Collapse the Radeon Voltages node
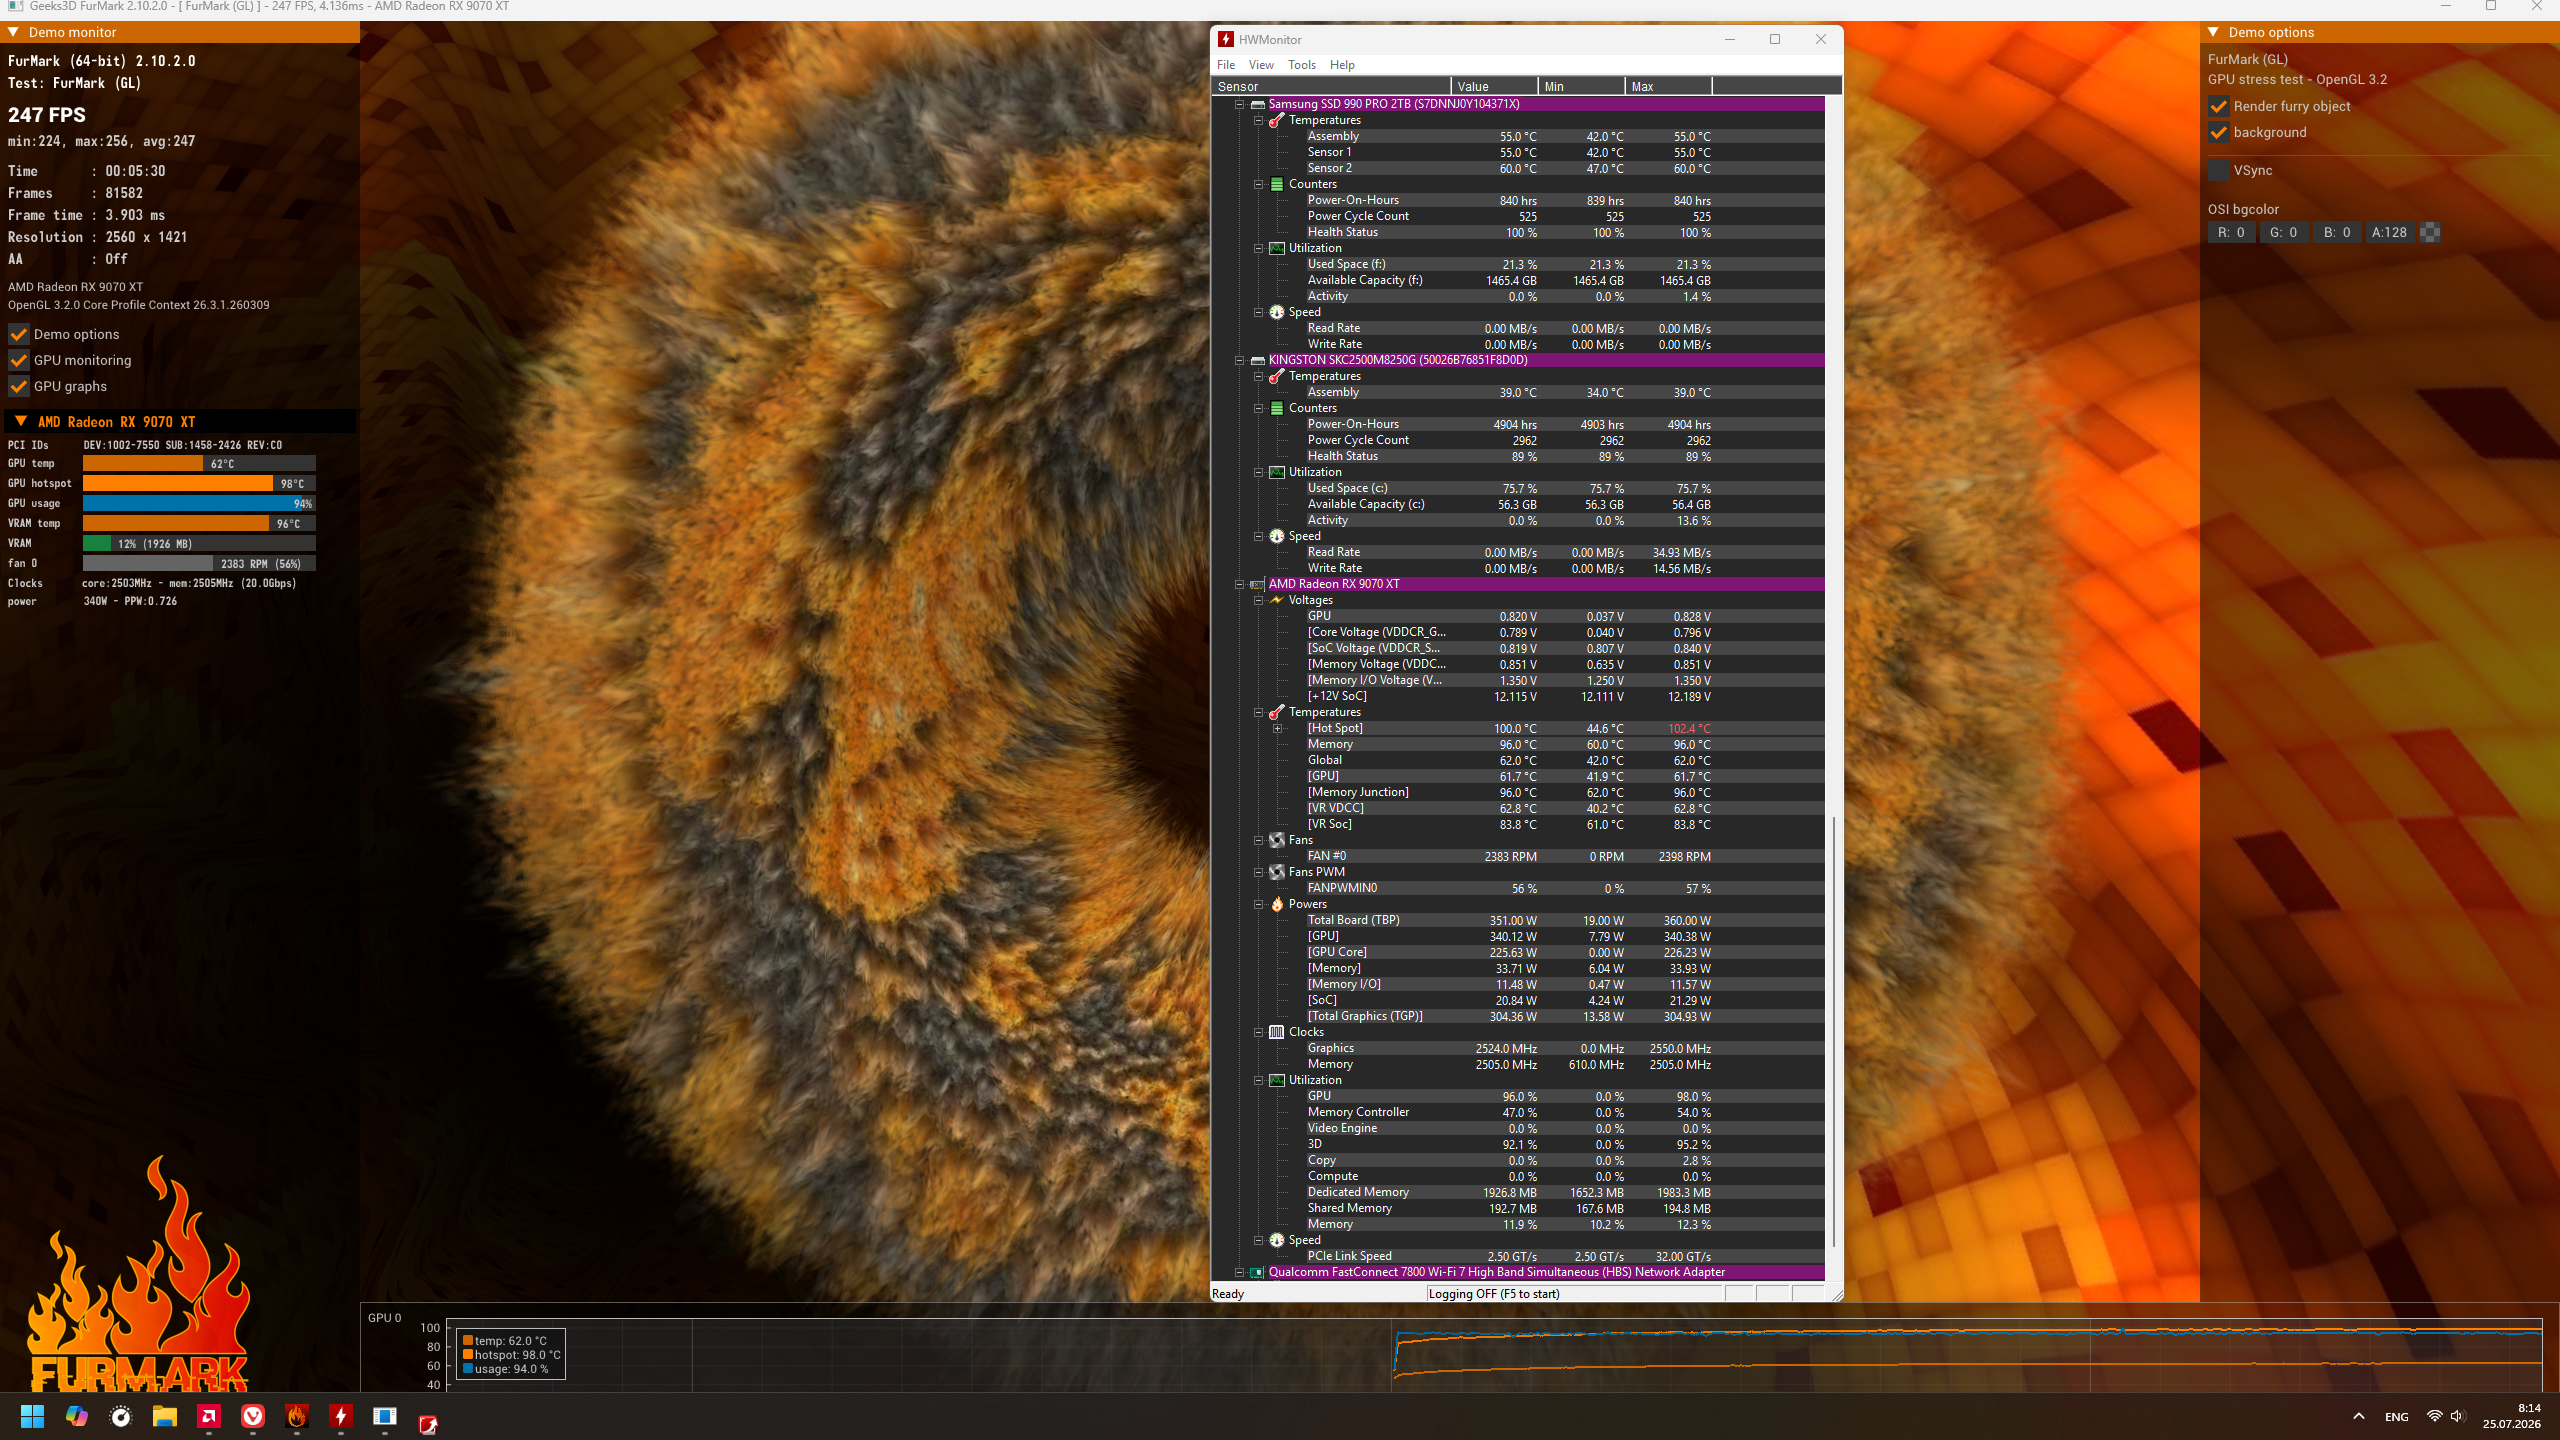The height and width of the screenshot is (1440, 2560). (1258, 600)
